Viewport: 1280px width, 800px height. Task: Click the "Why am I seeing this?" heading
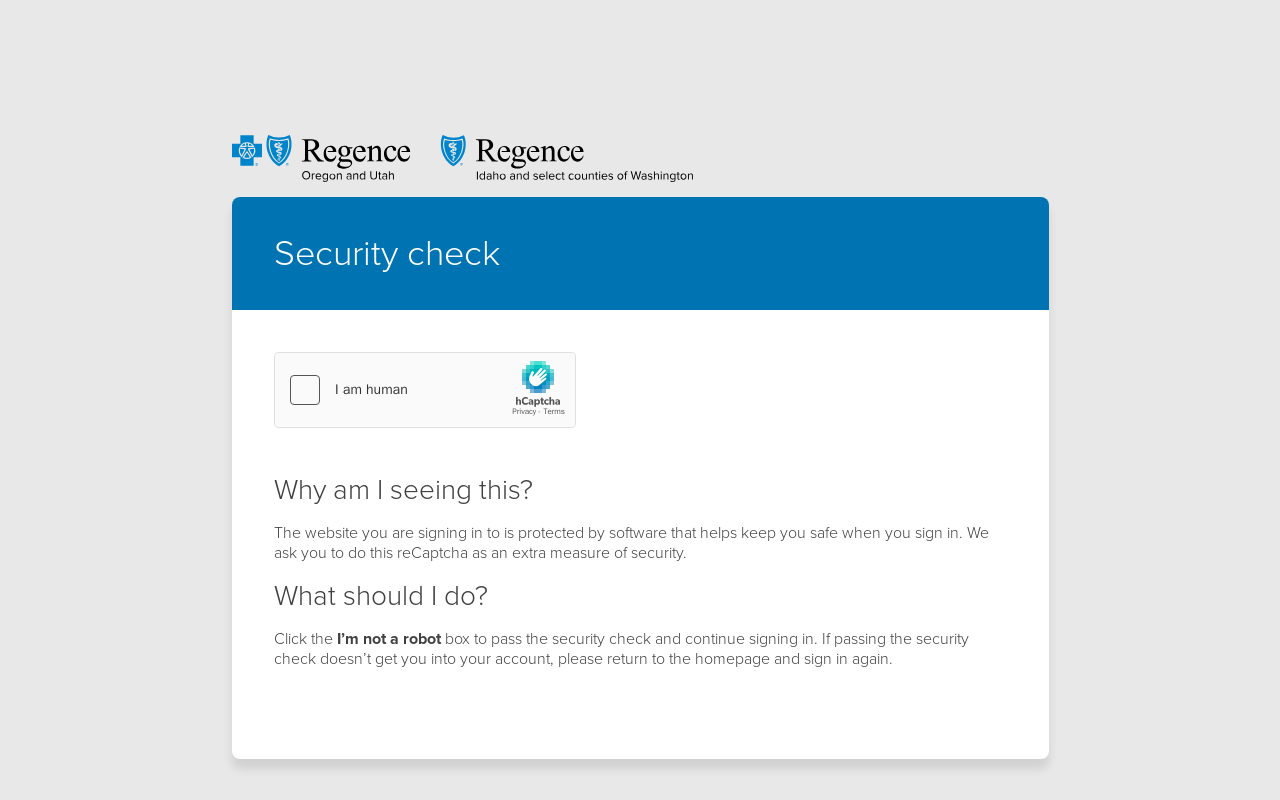pos(403,490)
